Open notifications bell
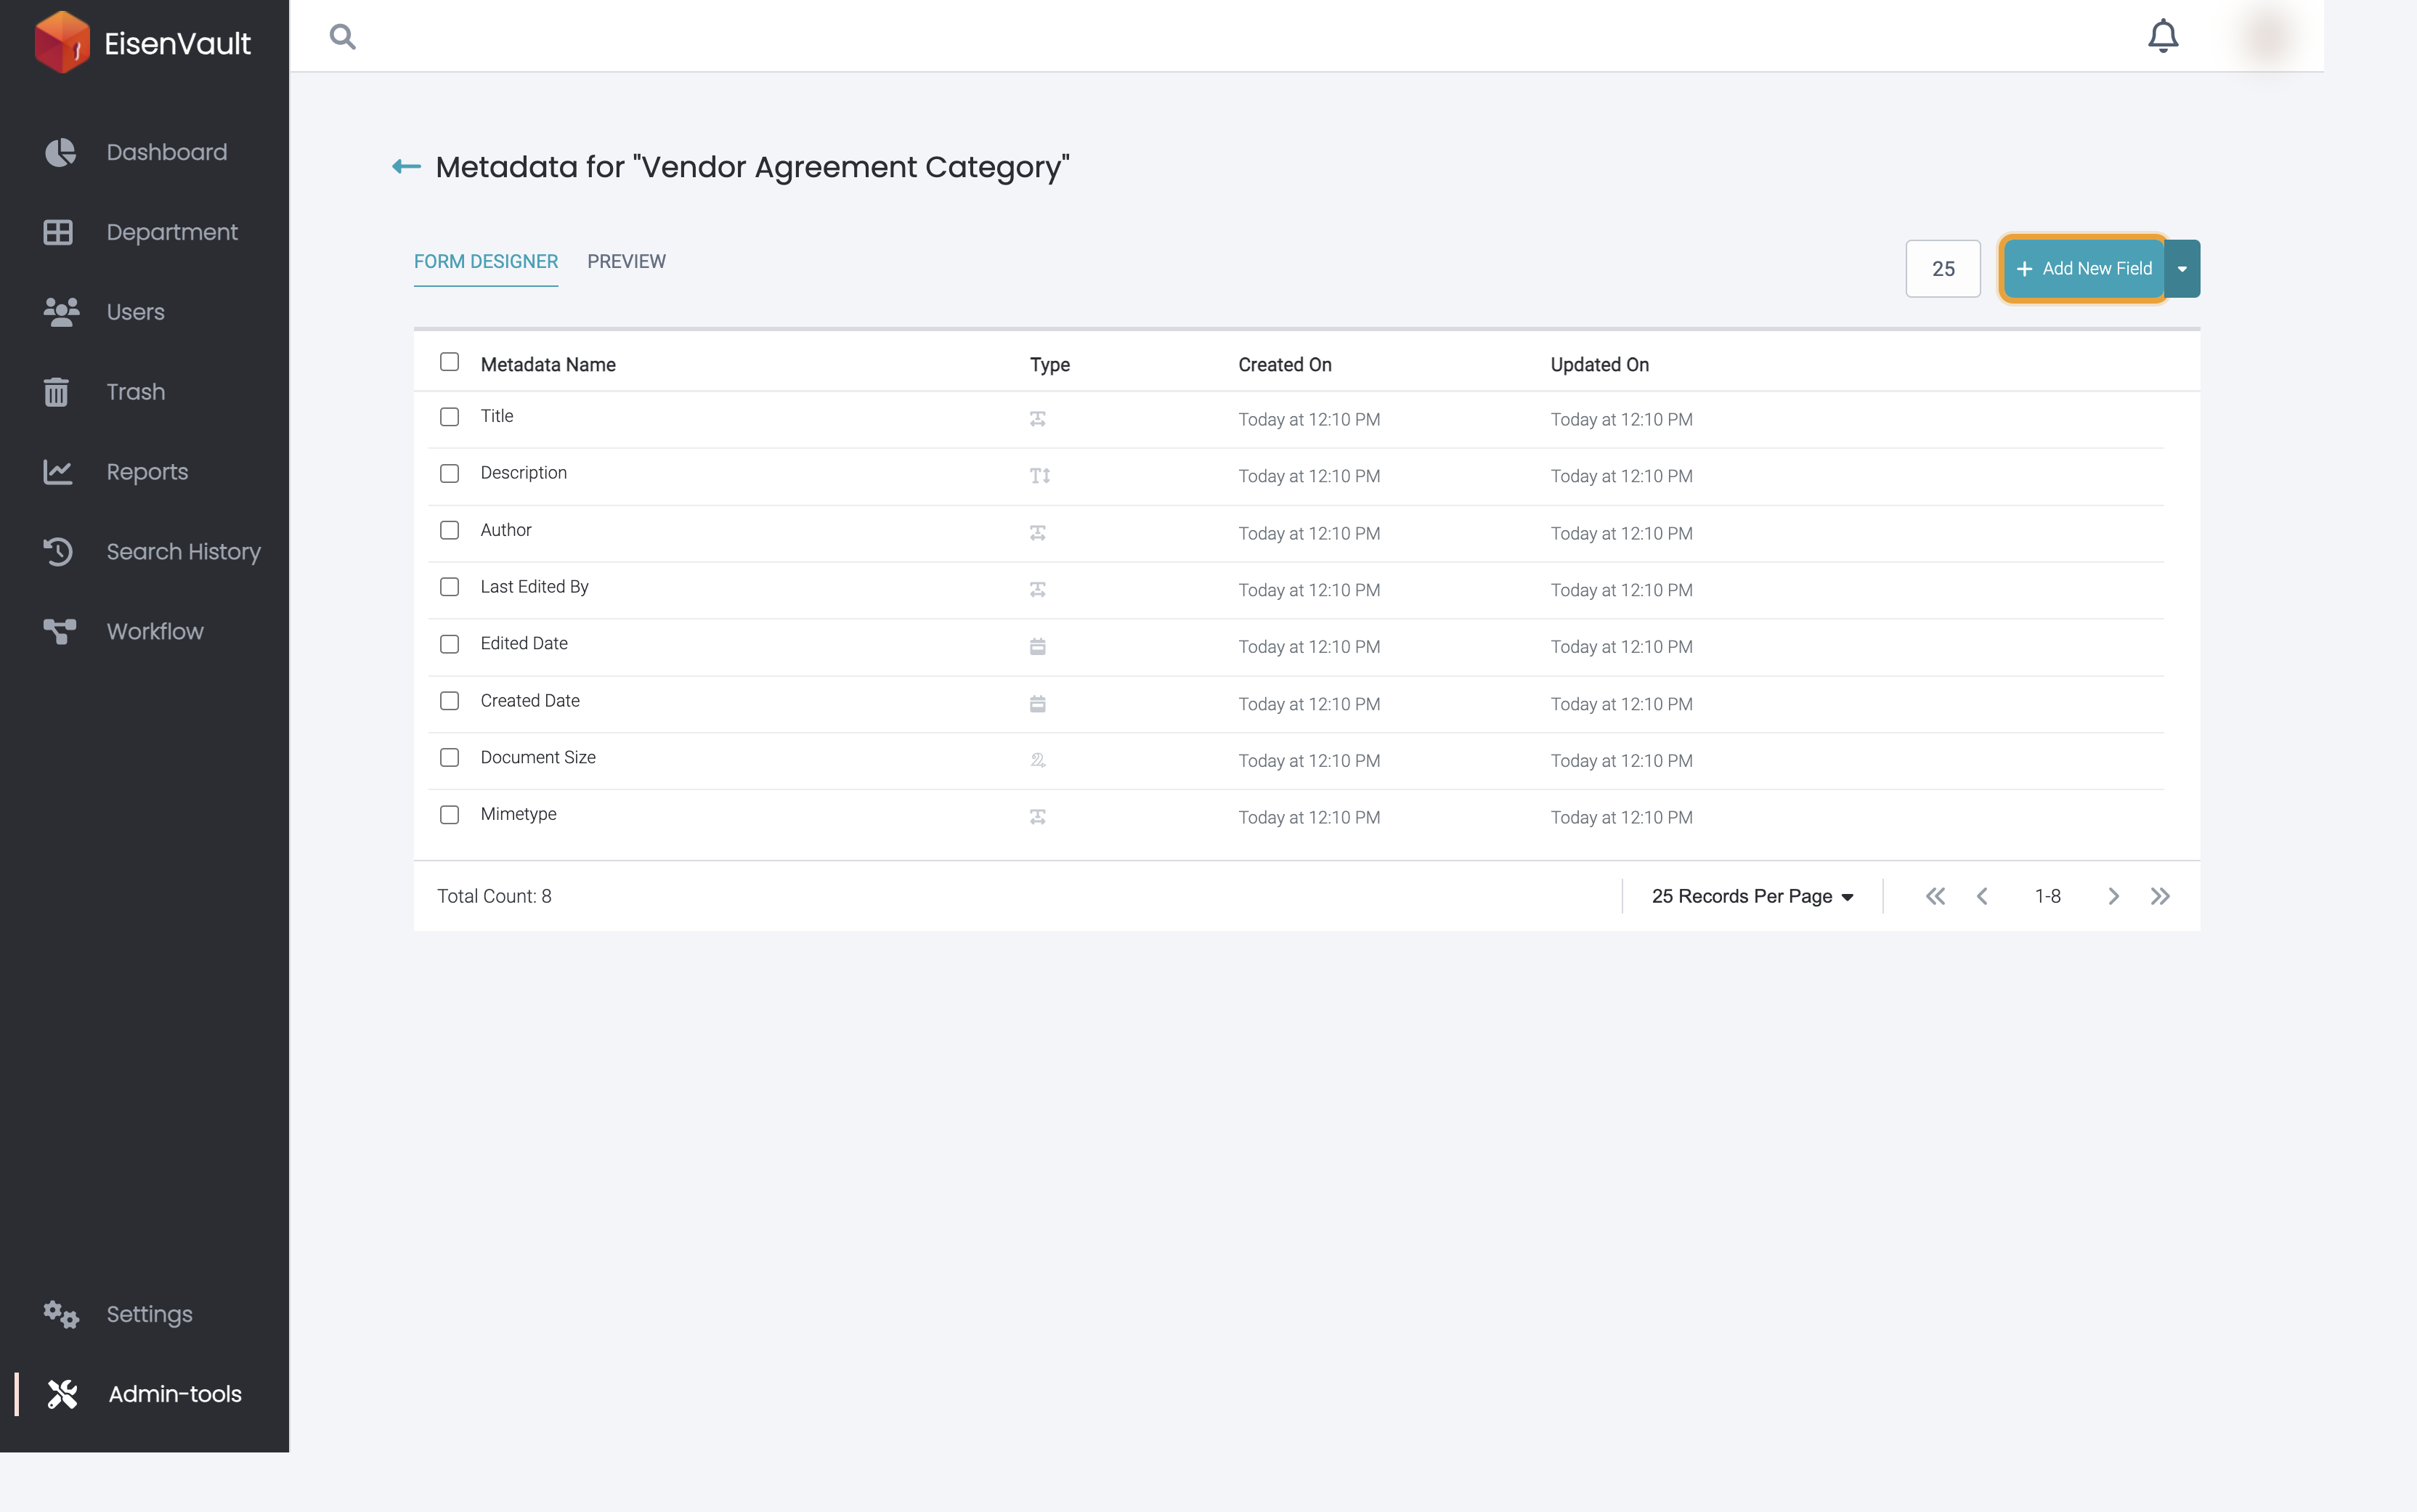This screenshot has height=1512, width=2417. point(2163,36)
